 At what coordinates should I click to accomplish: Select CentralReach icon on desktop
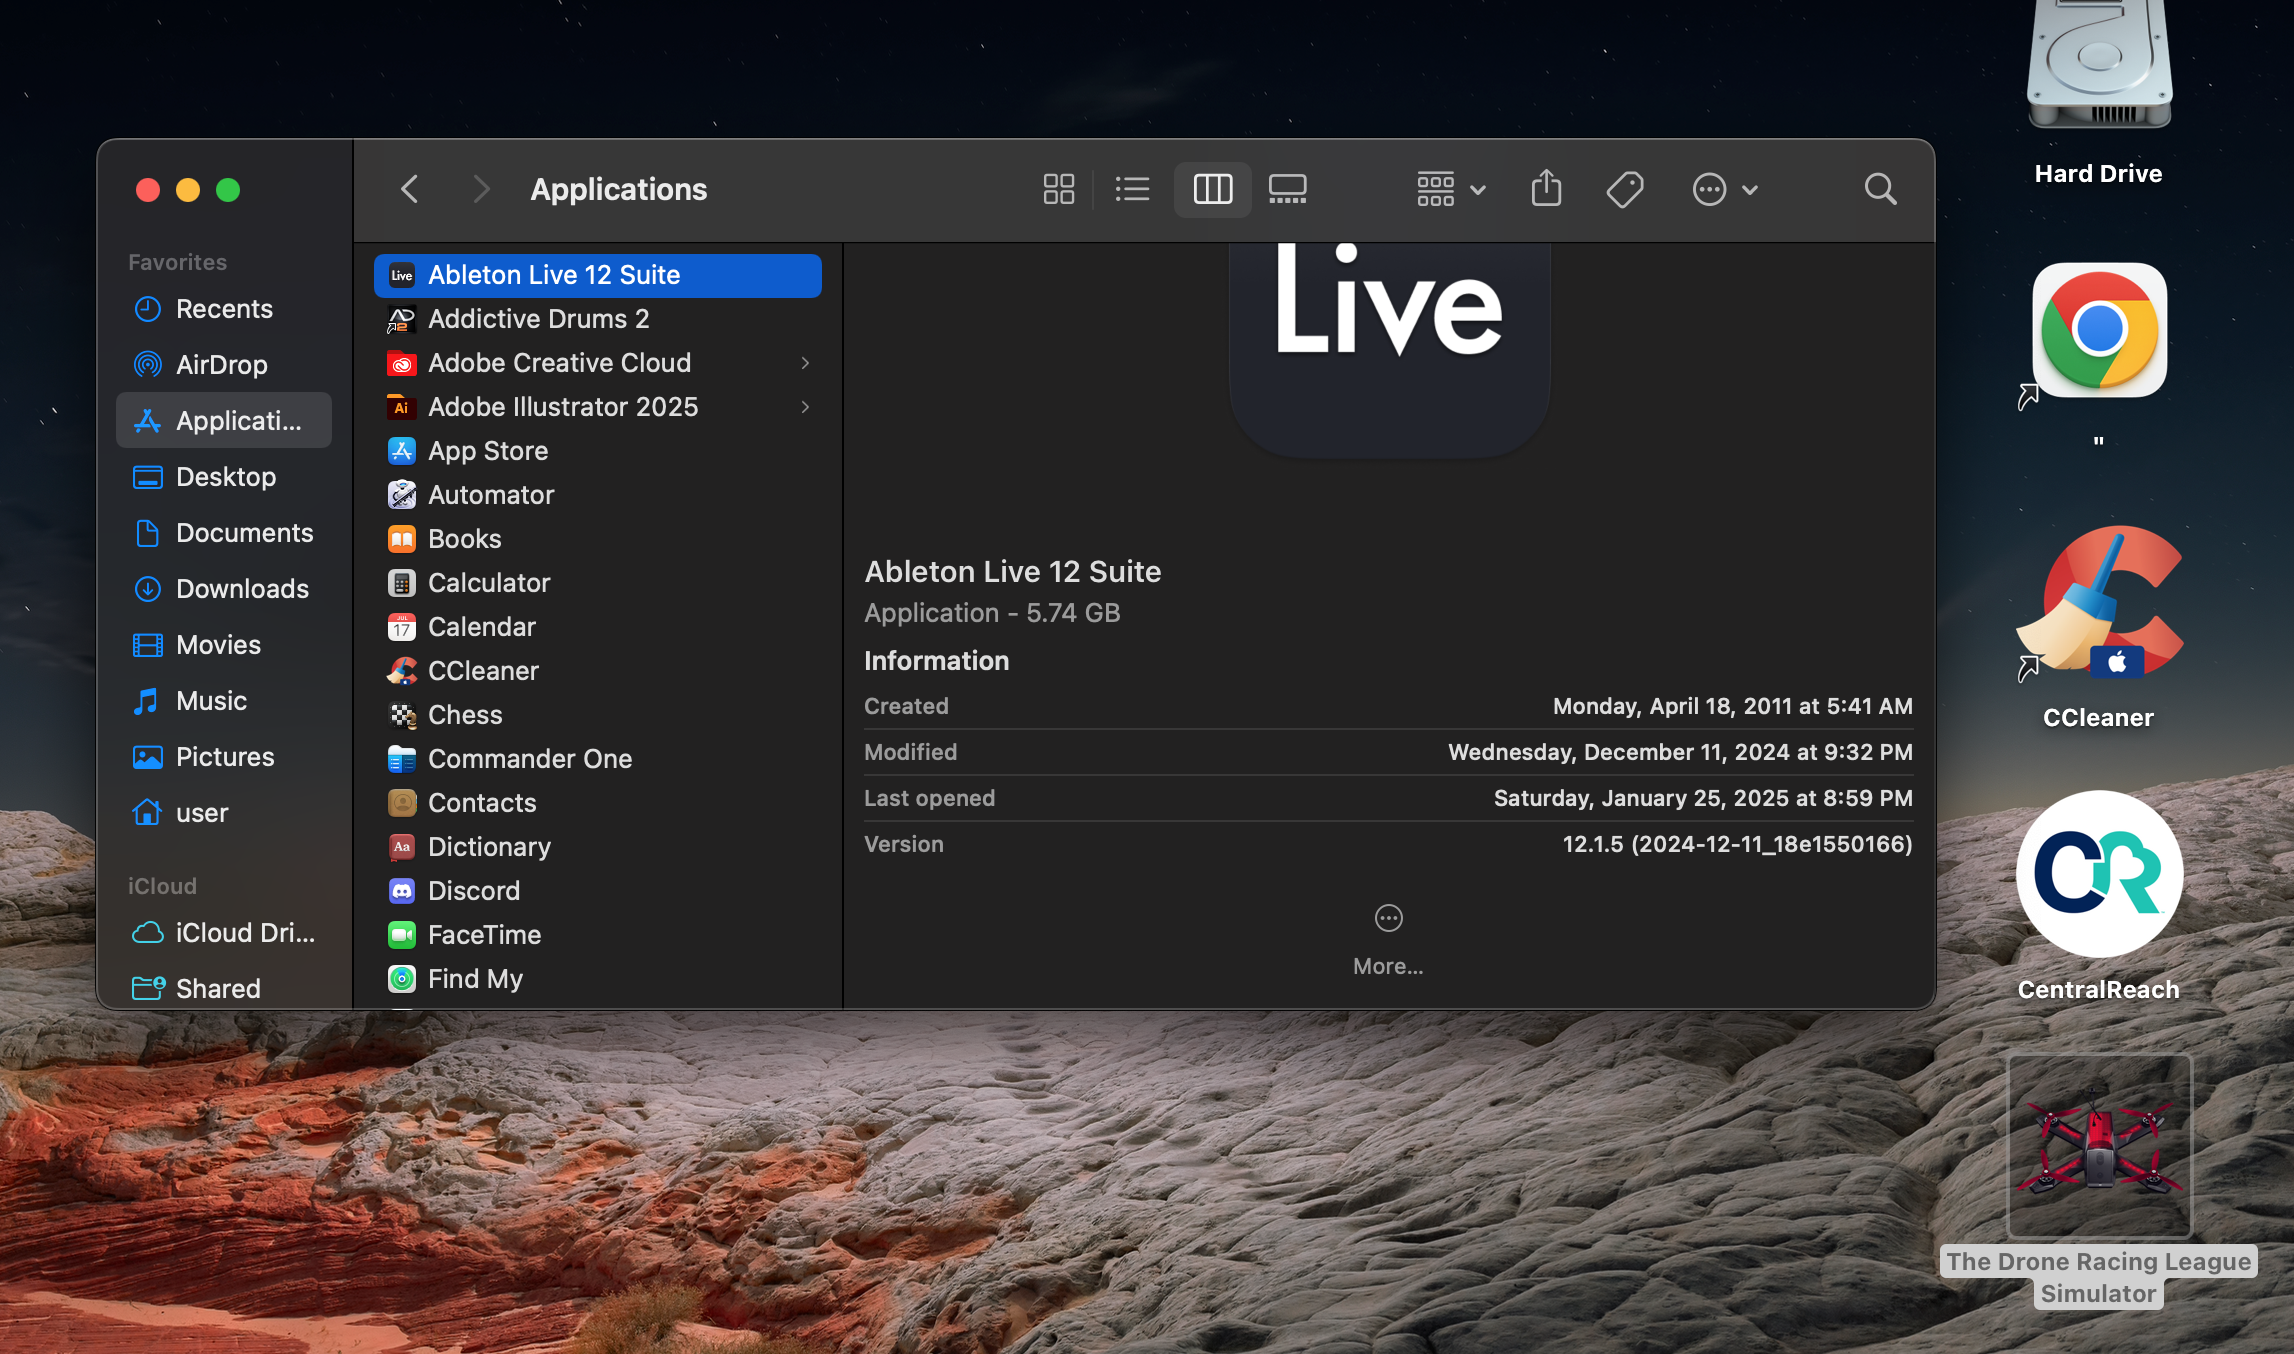[2099, 874]
